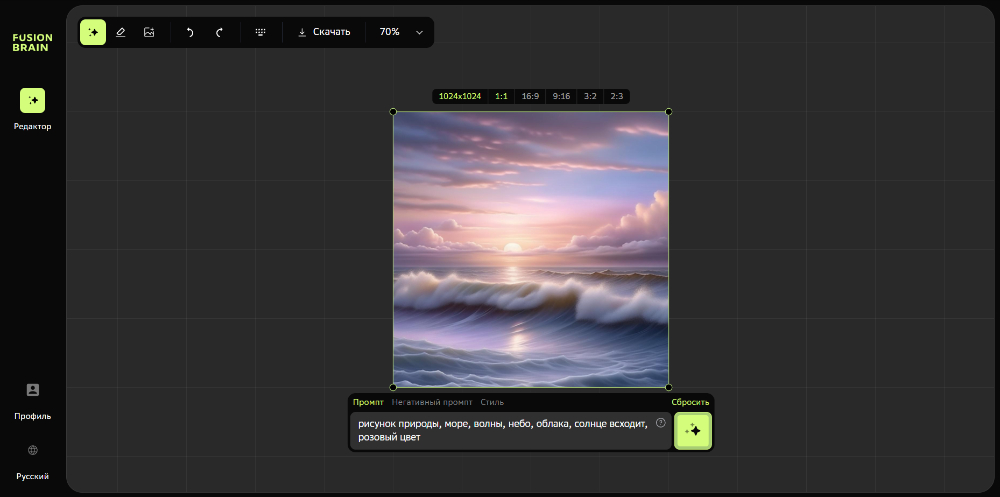
Task: Switch to the Негативный промпт tab
Action: coord(432,402)
